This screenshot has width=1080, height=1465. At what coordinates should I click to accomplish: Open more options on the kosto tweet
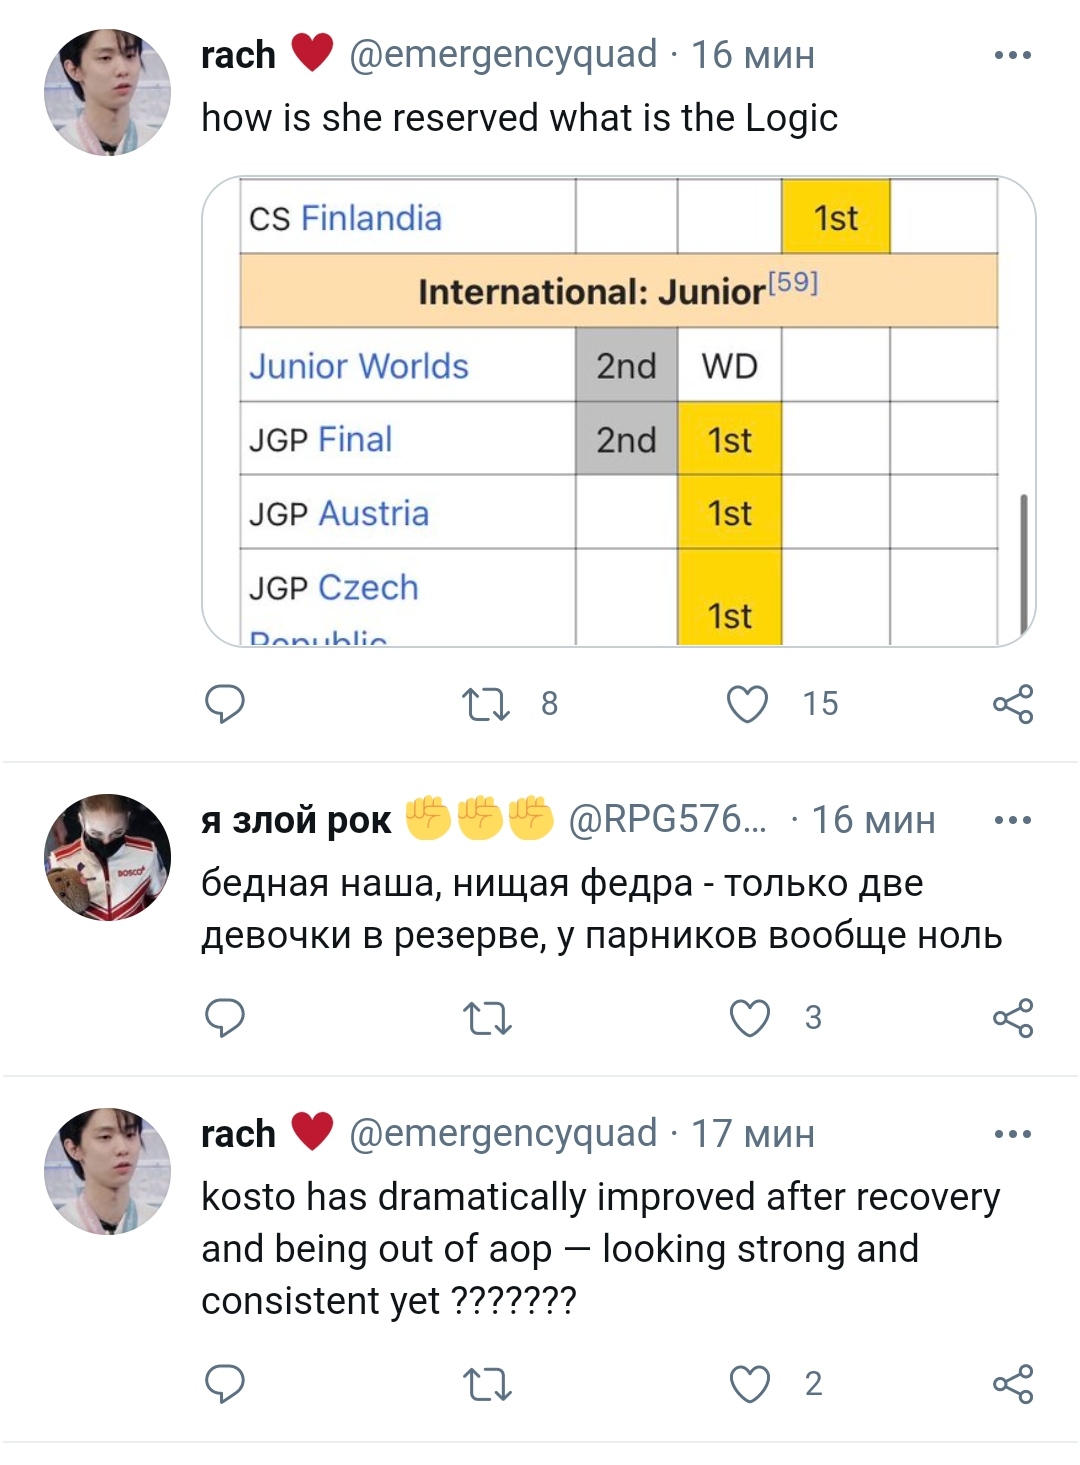click(x=1012, y=1134)
